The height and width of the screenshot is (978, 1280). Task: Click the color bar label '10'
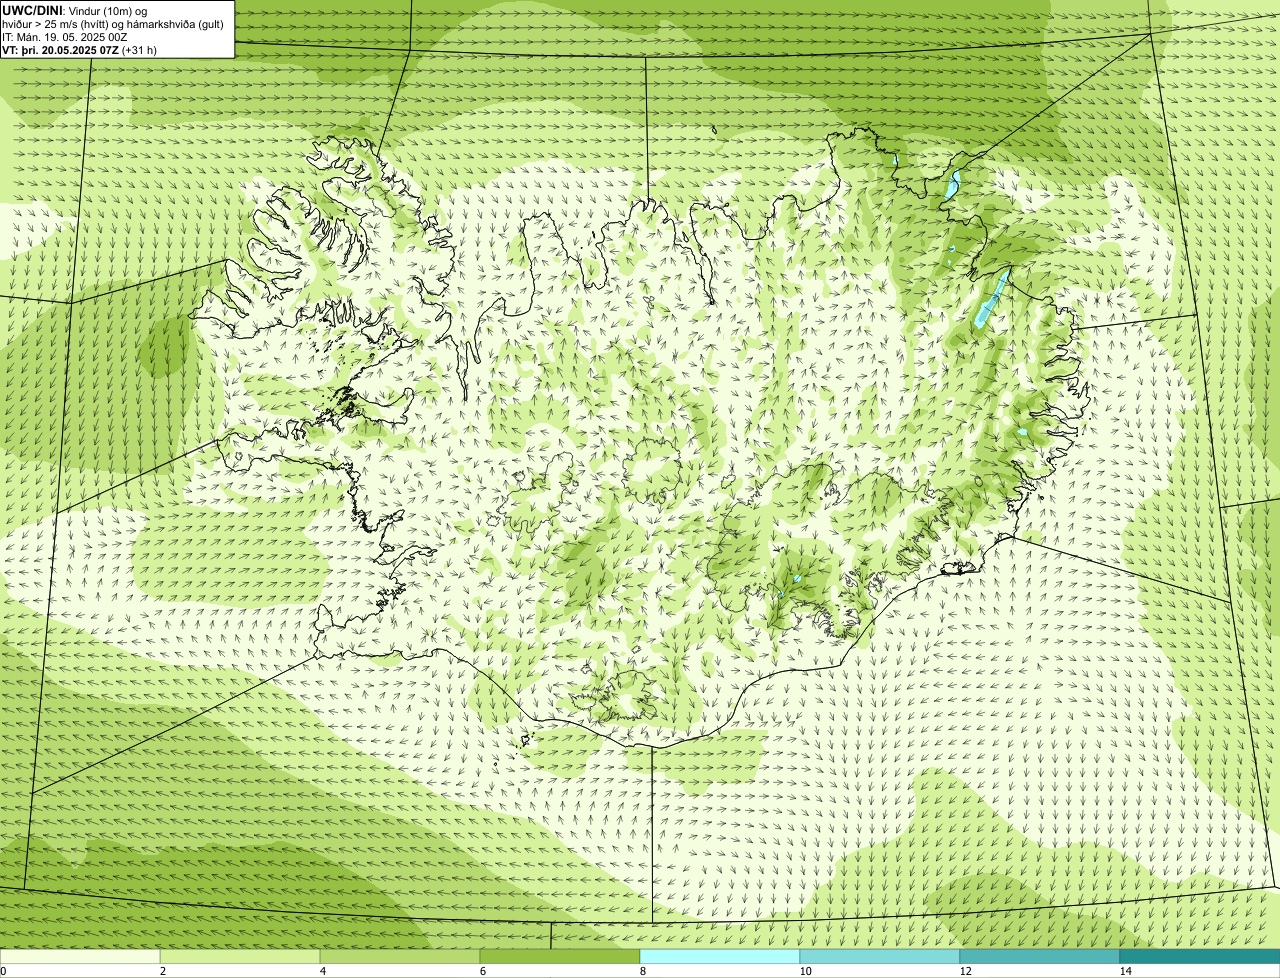(x=804, y=971)
